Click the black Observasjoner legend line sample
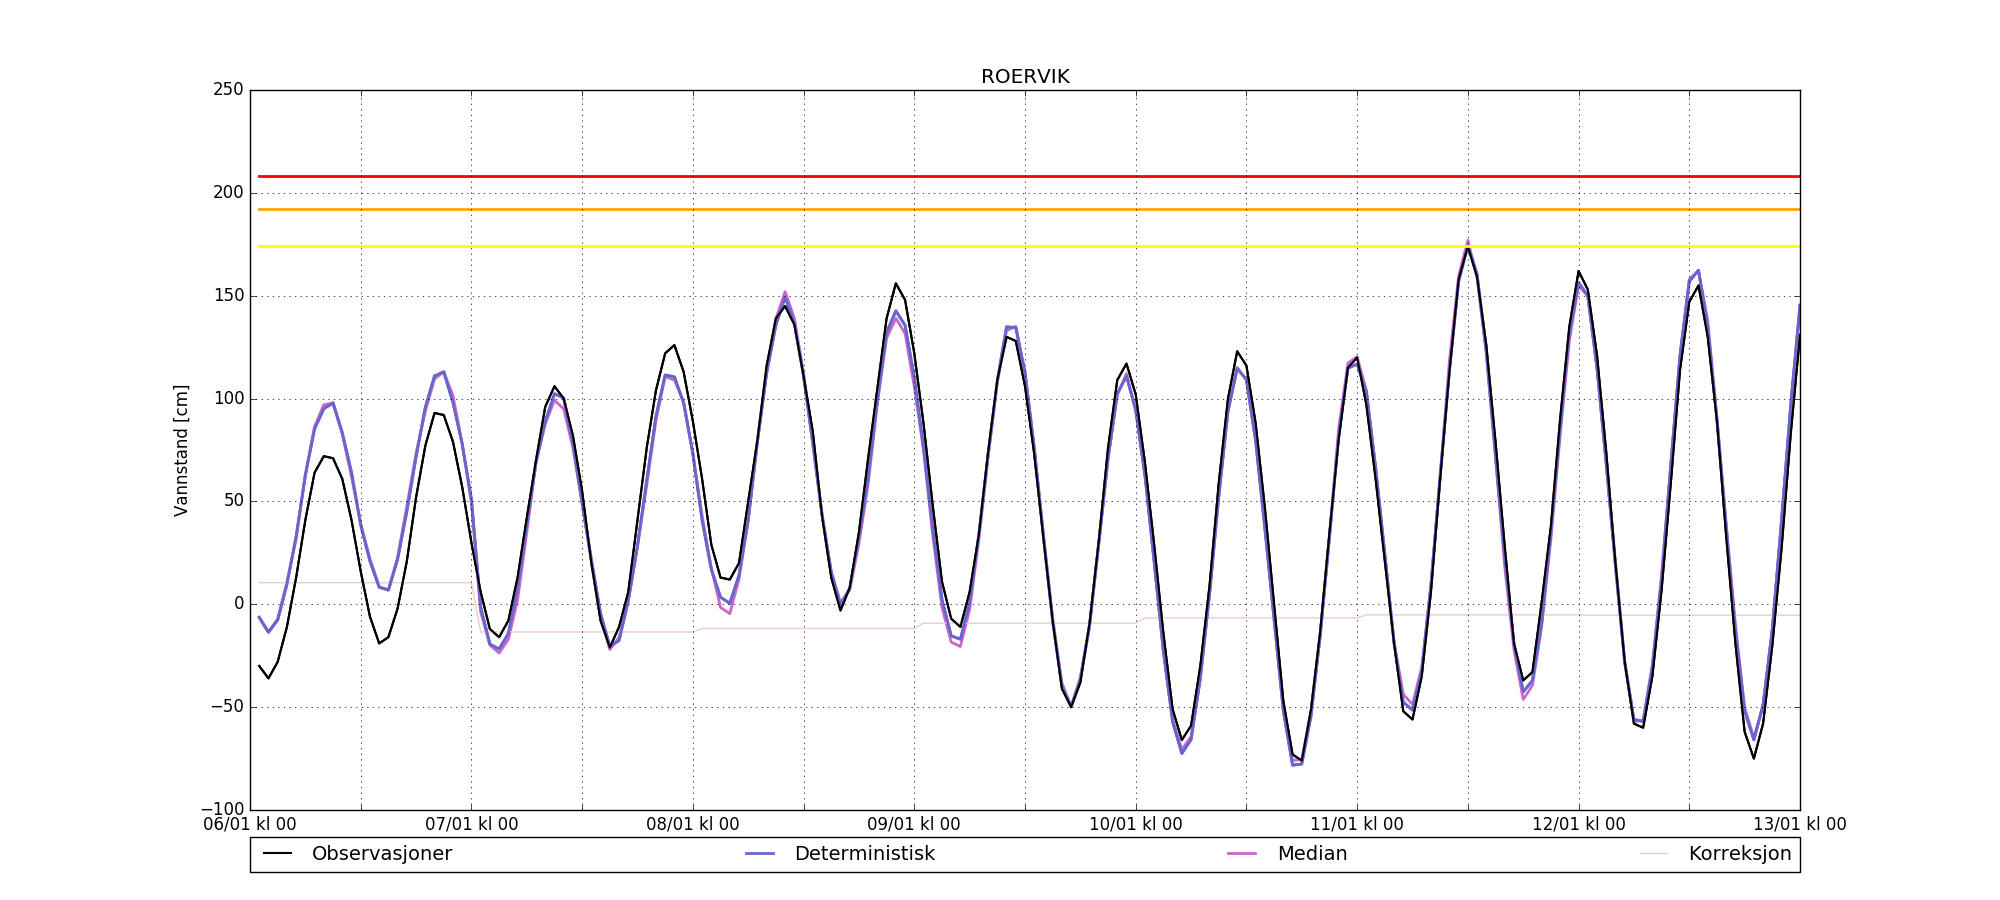This screenshot has width=2000, height=900. (x=277, y=854)
